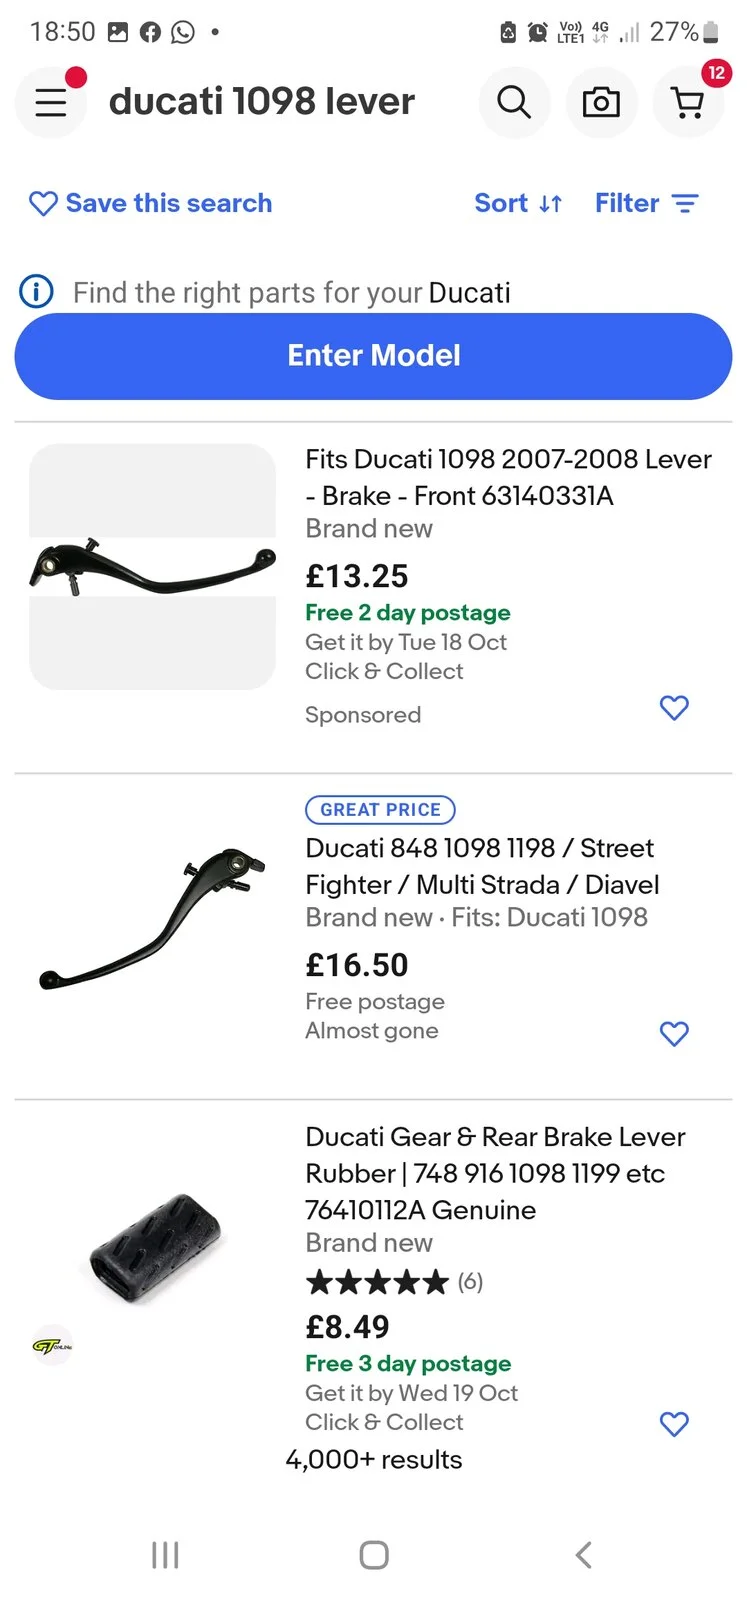Open the hamburger menu
This screenshot has width=747, height=1600.
click(x=51, y=102)
